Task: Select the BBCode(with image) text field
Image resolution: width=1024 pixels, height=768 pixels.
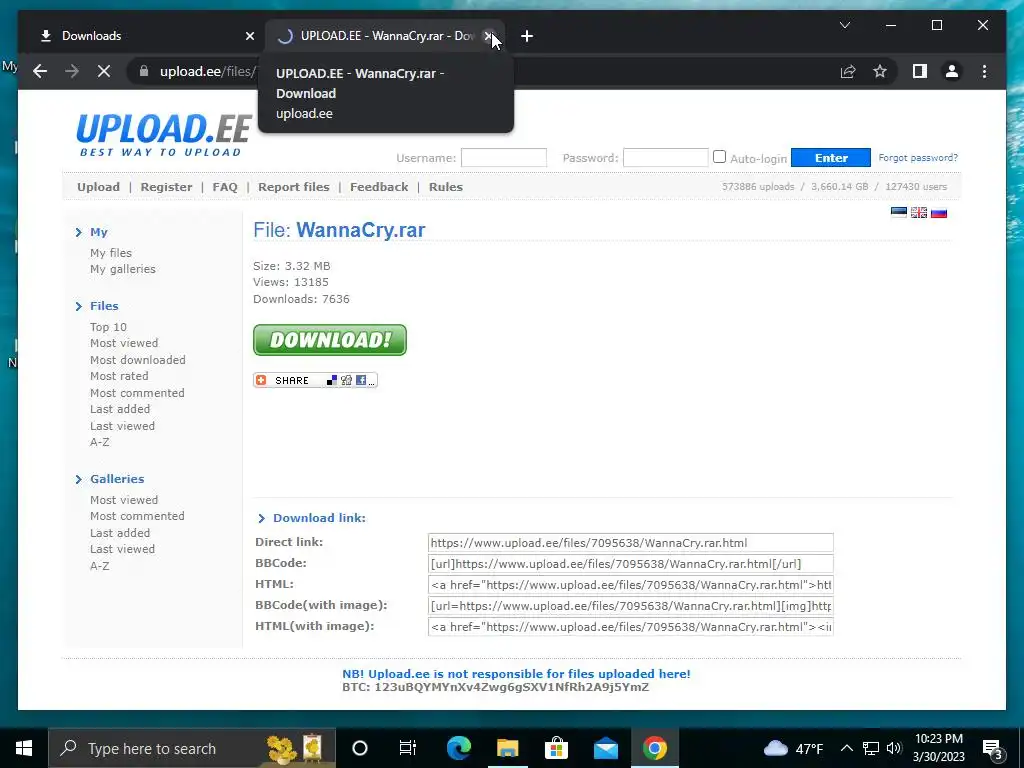Action: pyautogui.click(x=630, y=605)
